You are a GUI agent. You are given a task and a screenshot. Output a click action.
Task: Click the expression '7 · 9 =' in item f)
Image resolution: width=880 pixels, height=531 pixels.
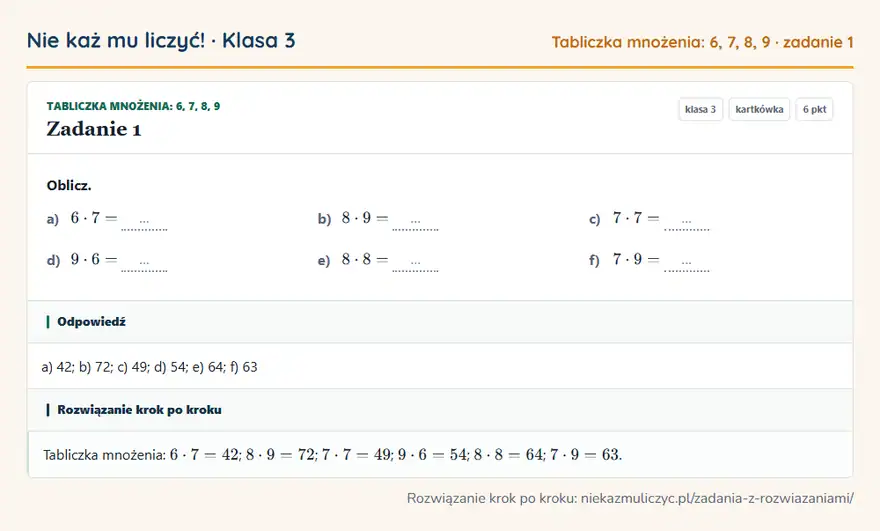(x=636, y=259)
